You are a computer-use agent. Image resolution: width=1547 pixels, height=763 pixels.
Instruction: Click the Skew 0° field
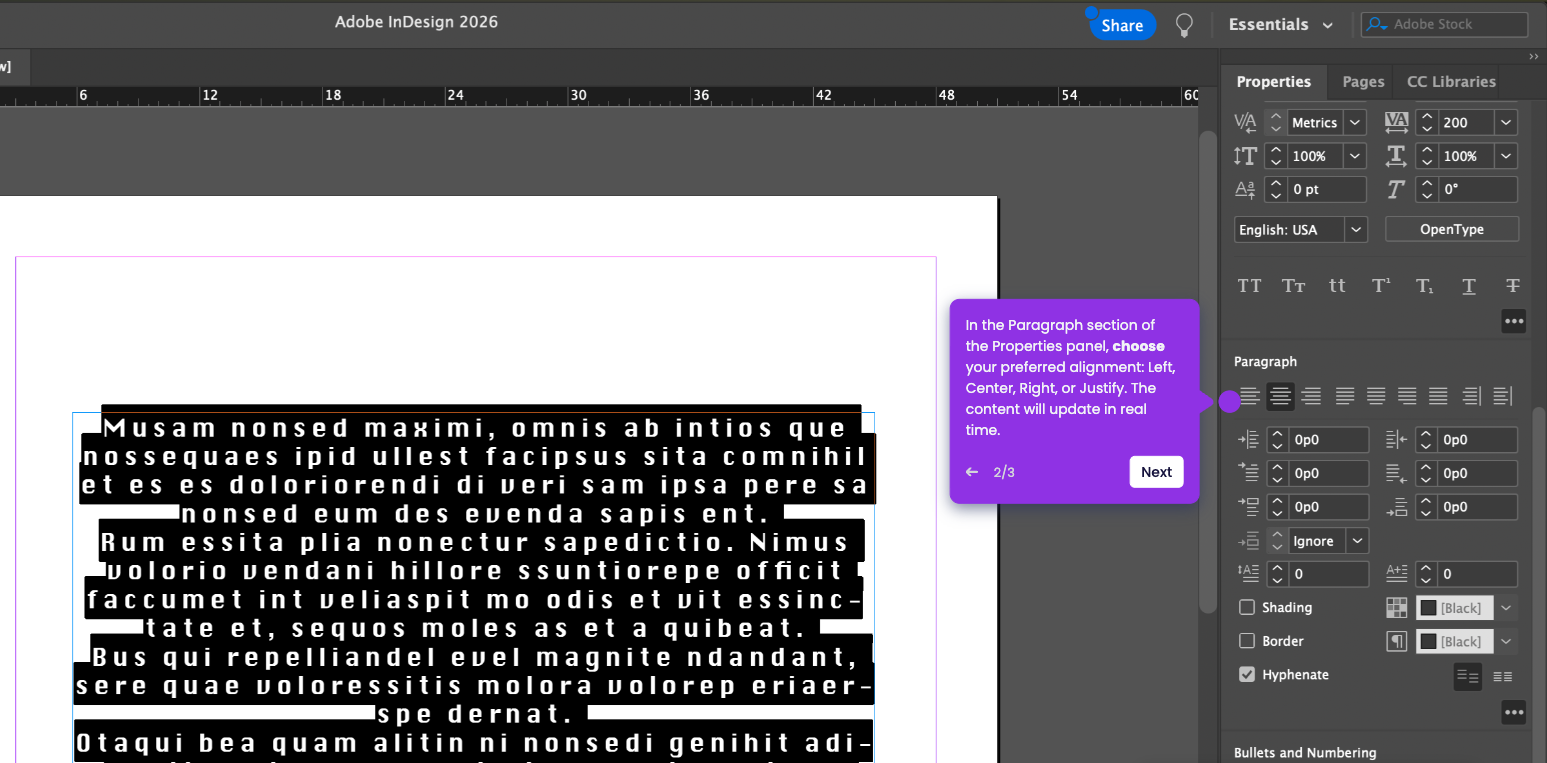point(1478,189)
